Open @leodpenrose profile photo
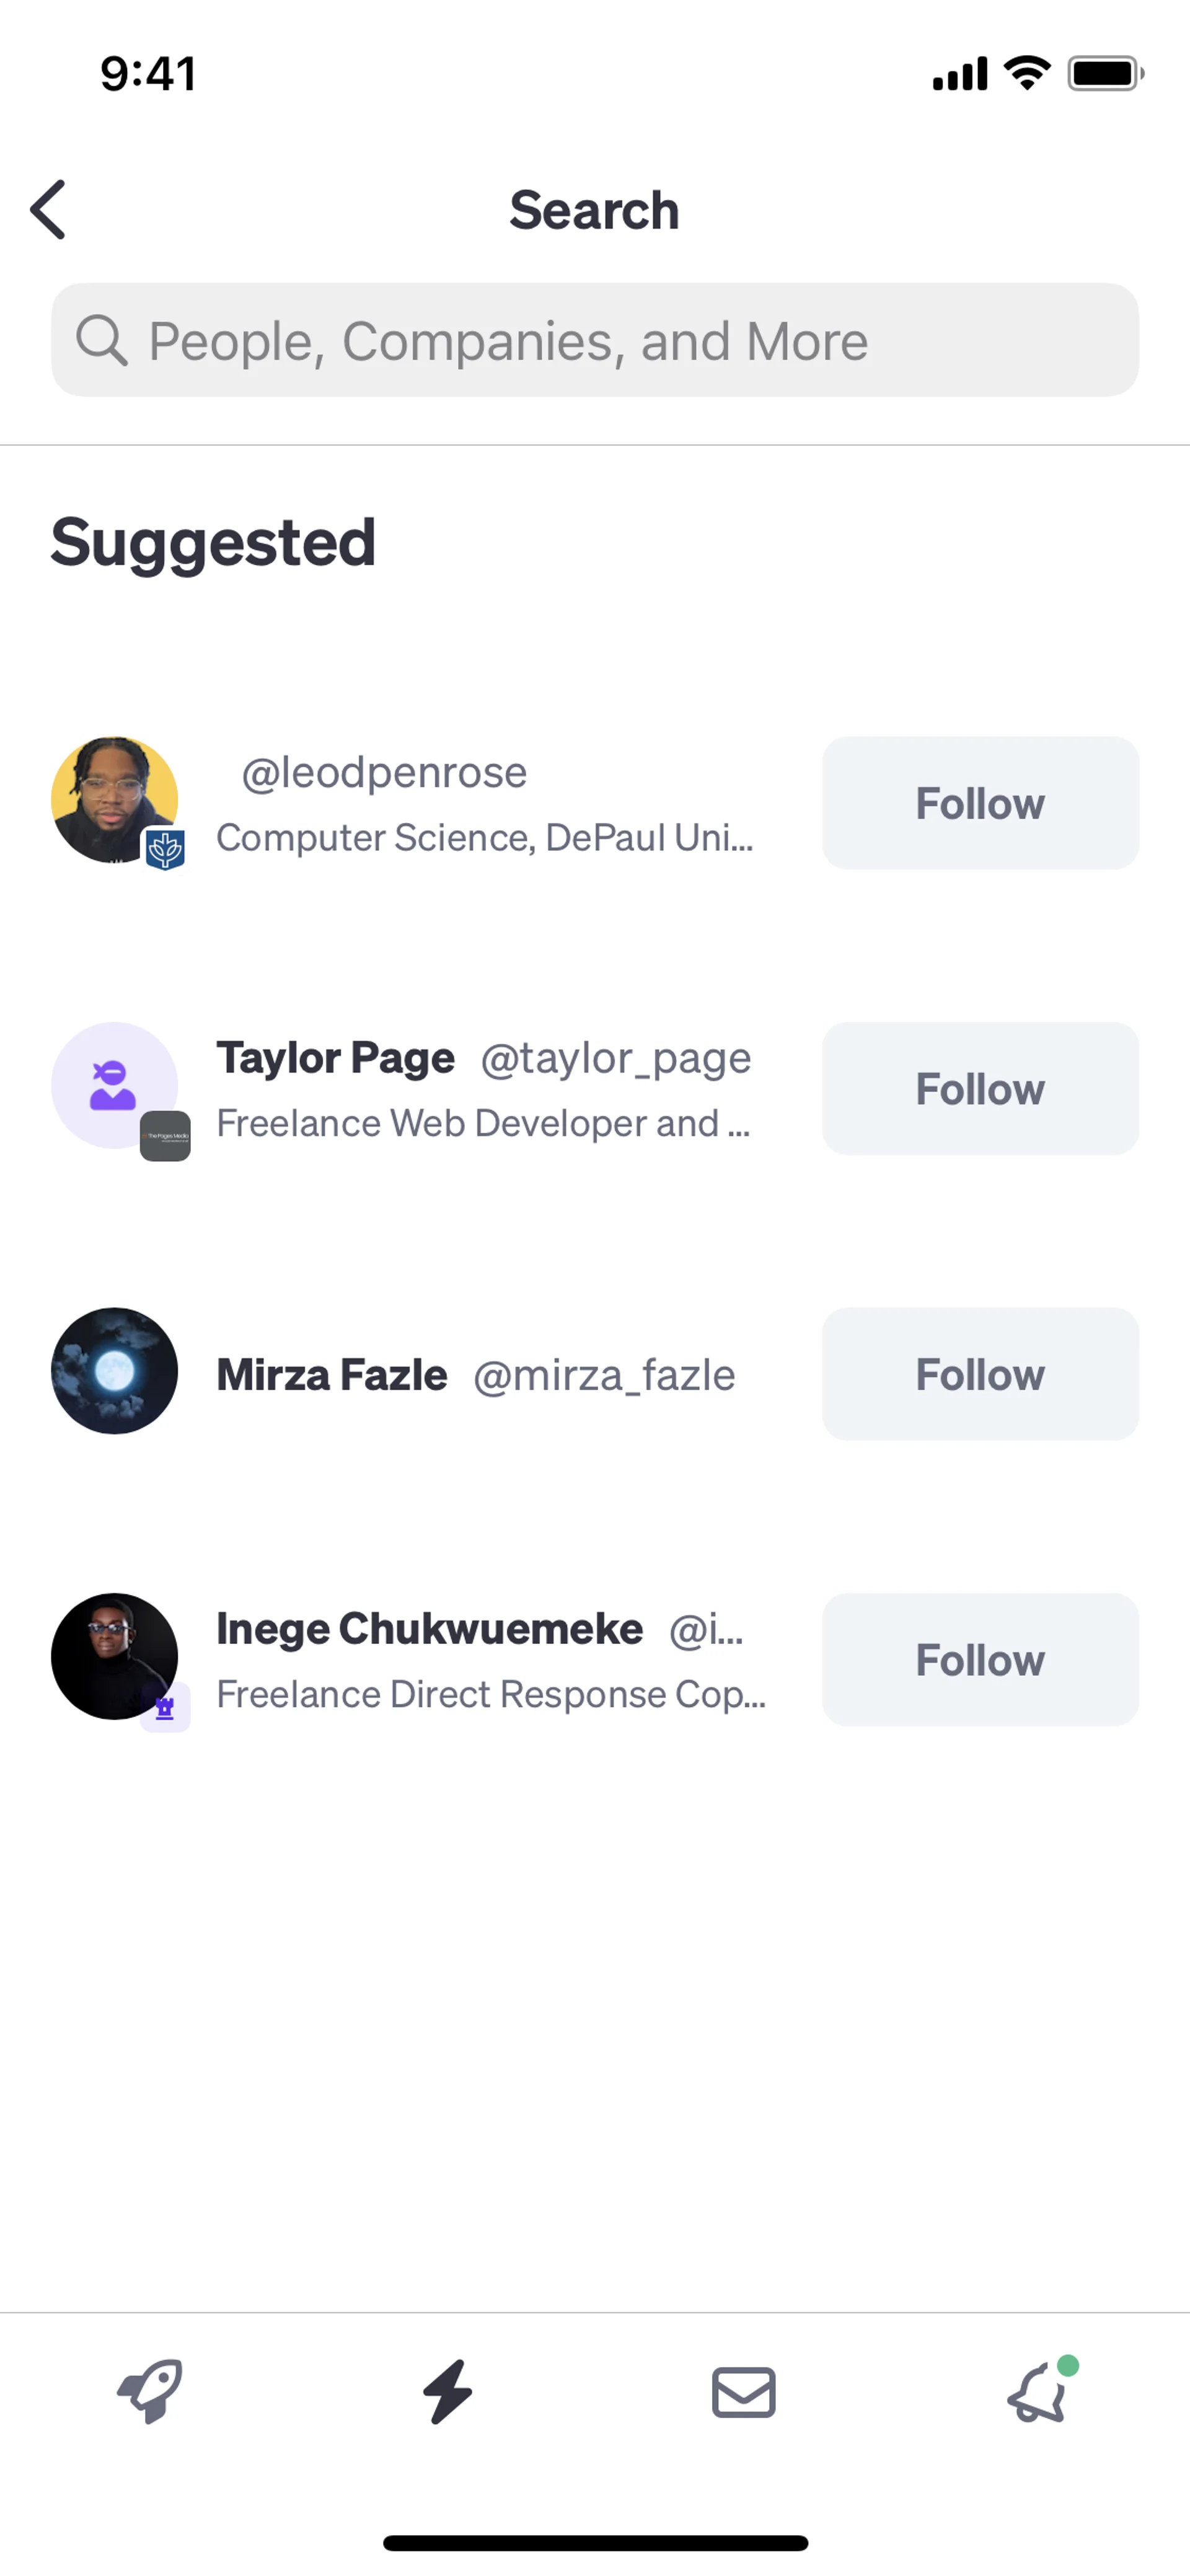This screenshot has width=1190, height=2576. (x=113, y=798)
